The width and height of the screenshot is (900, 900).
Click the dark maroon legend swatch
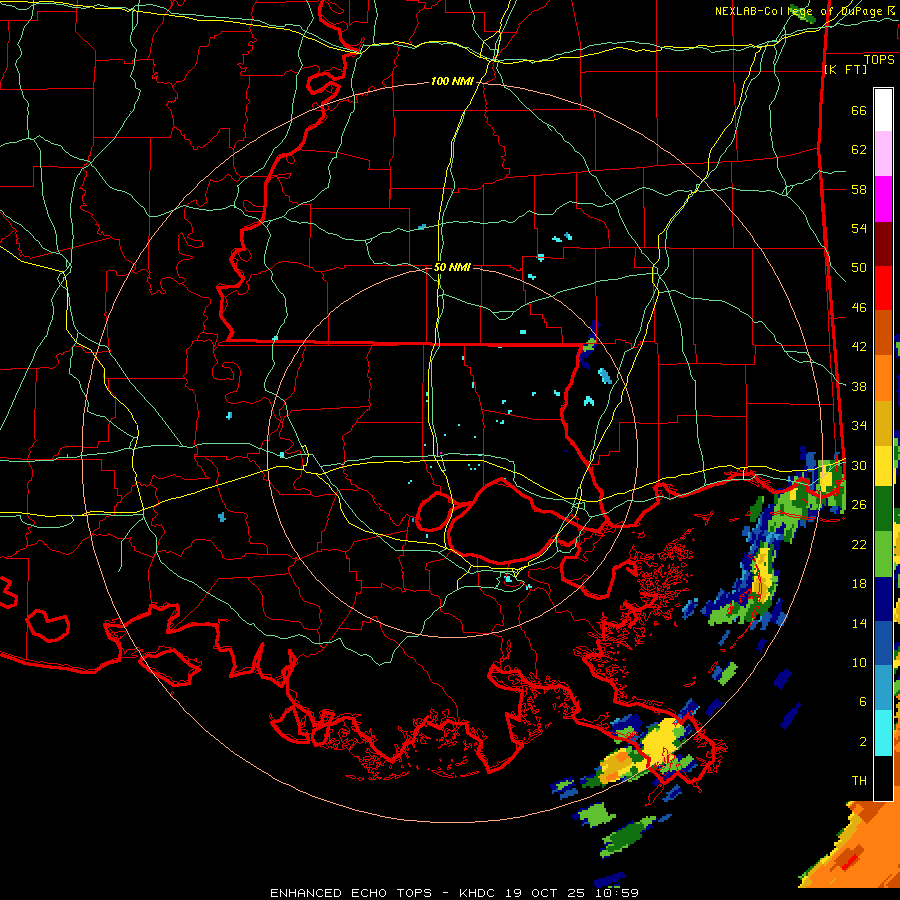click(x=883, y=243)
